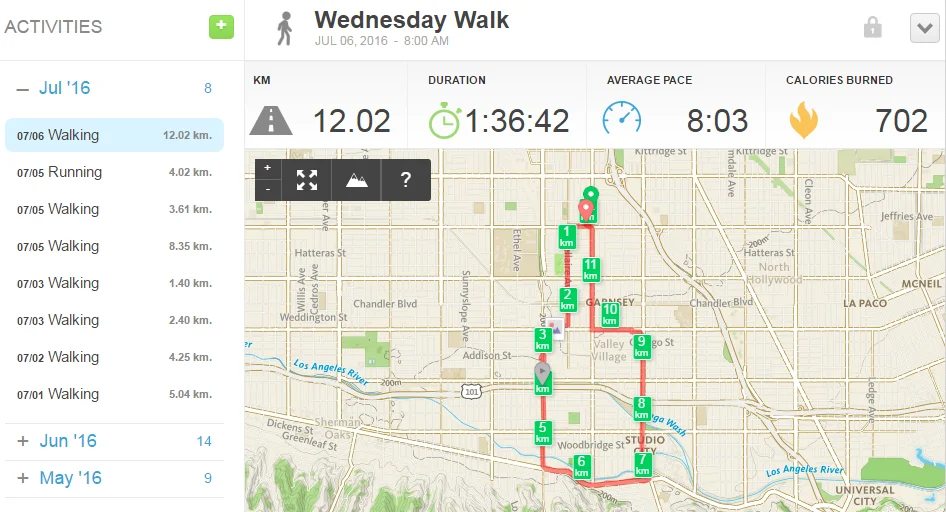The width and height of the screenshot is (946, 512).
Task: Open the map help question mark
Action: pos(406,180)
